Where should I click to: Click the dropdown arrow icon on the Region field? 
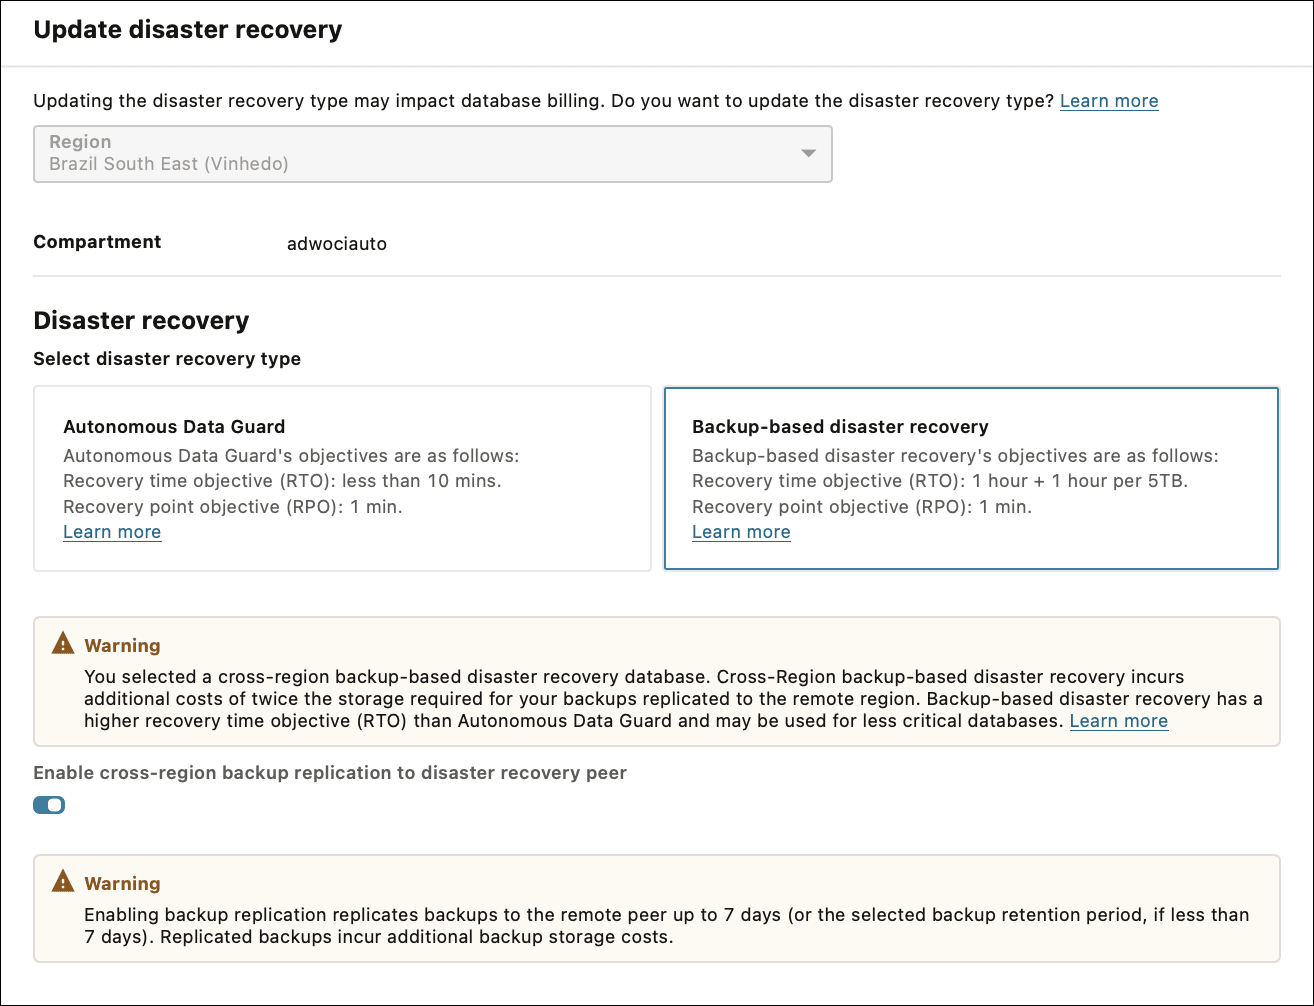click(x=808, y=155)
